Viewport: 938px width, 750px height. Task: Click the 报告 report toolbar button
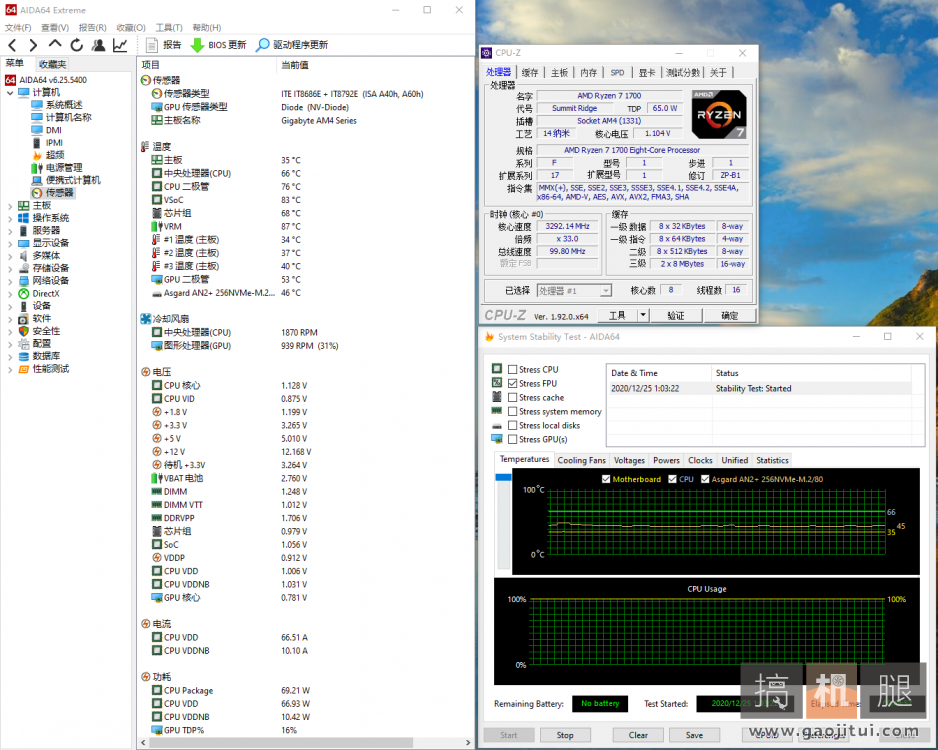(163, 45)
